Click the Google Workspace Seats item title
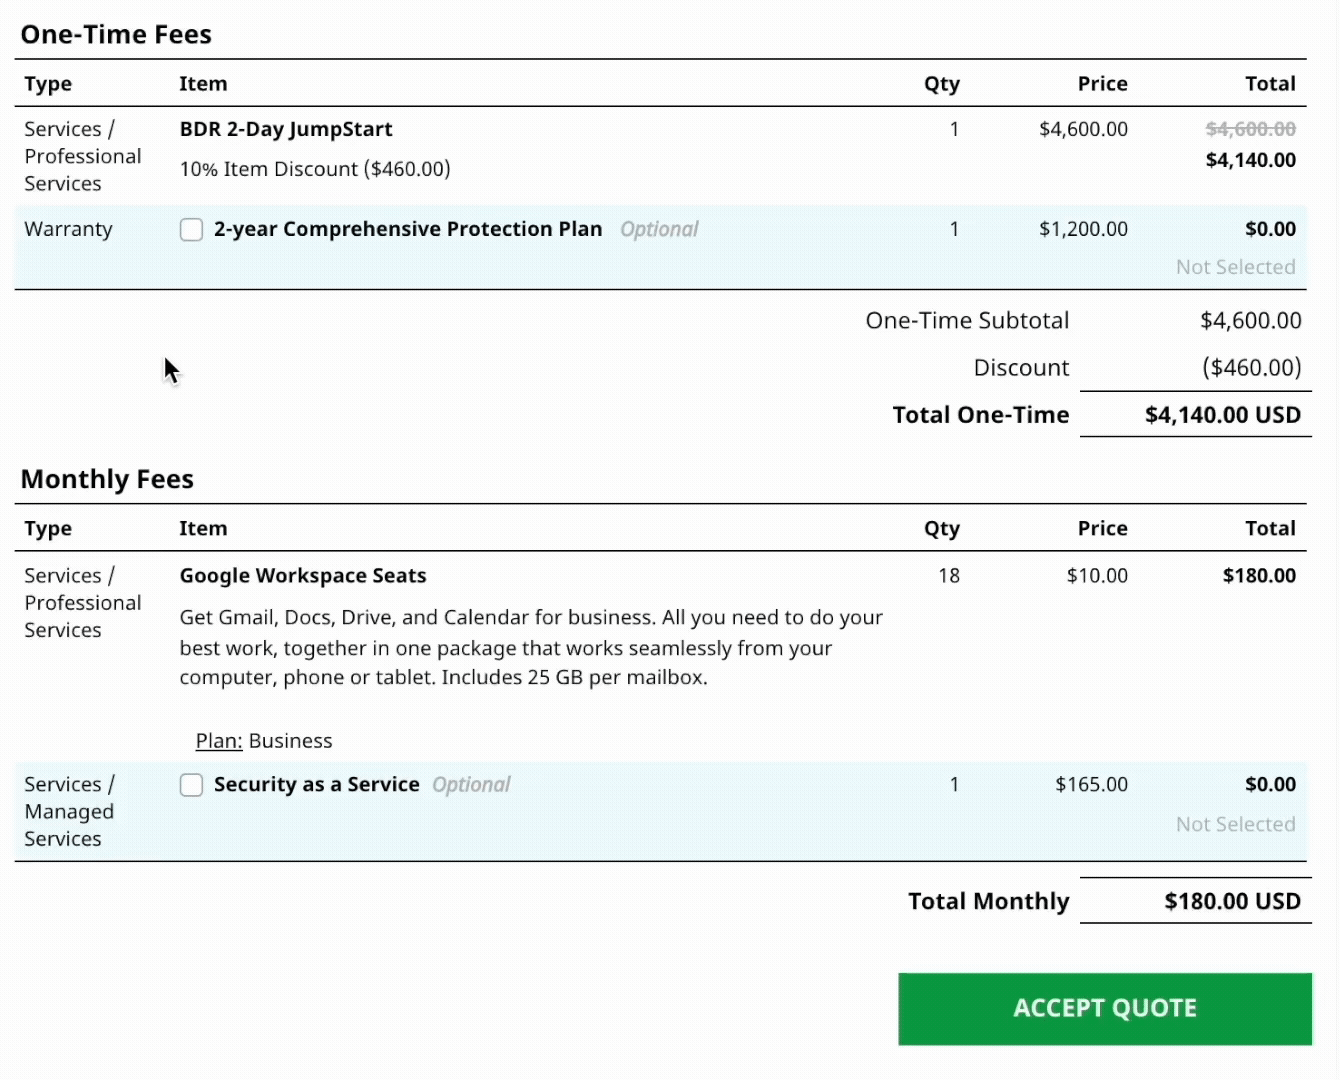This screenshot has height=1080, width=1340. tap(303, 576)
